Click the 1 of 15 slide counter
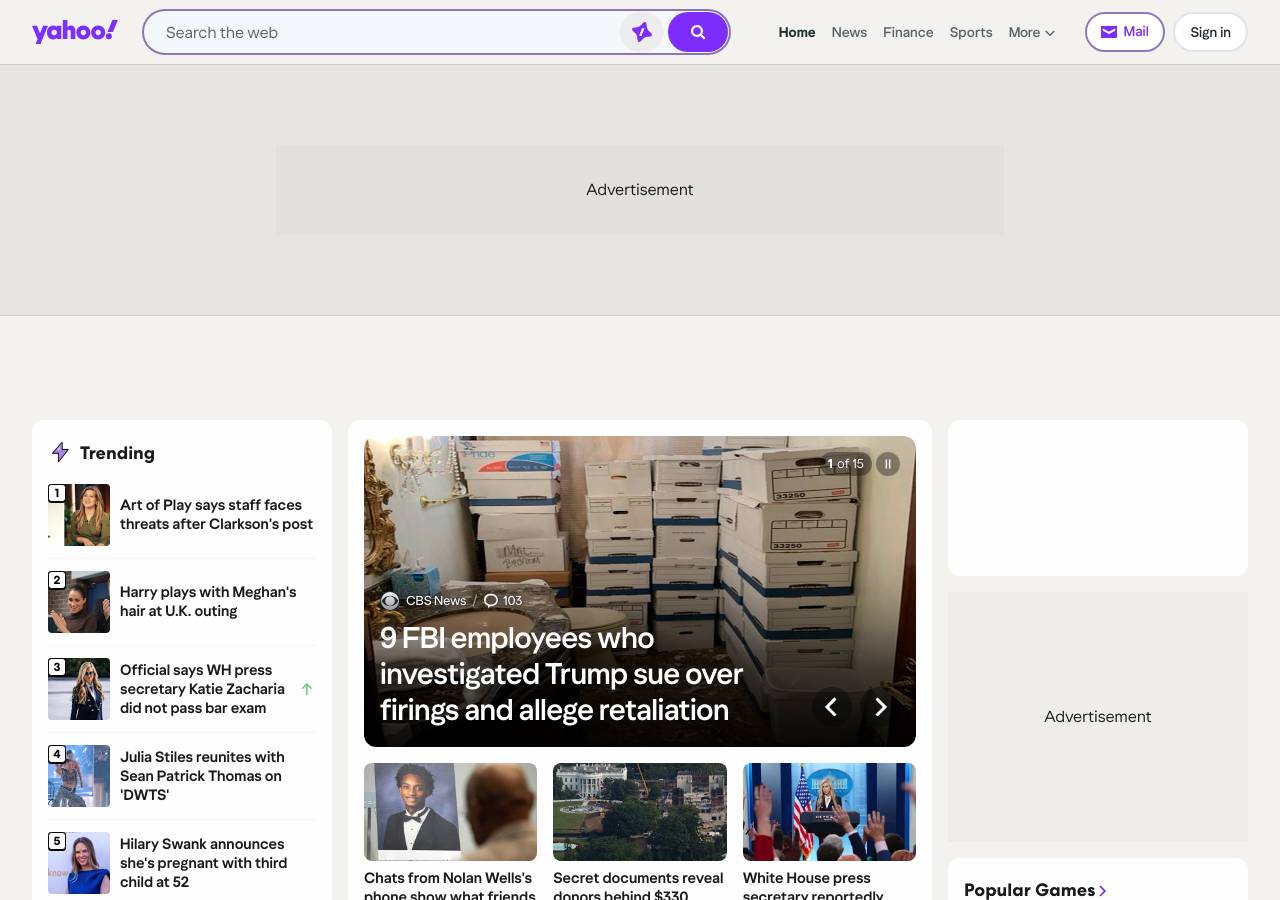This screenshot has height=900, width=1280. [845, 464]
